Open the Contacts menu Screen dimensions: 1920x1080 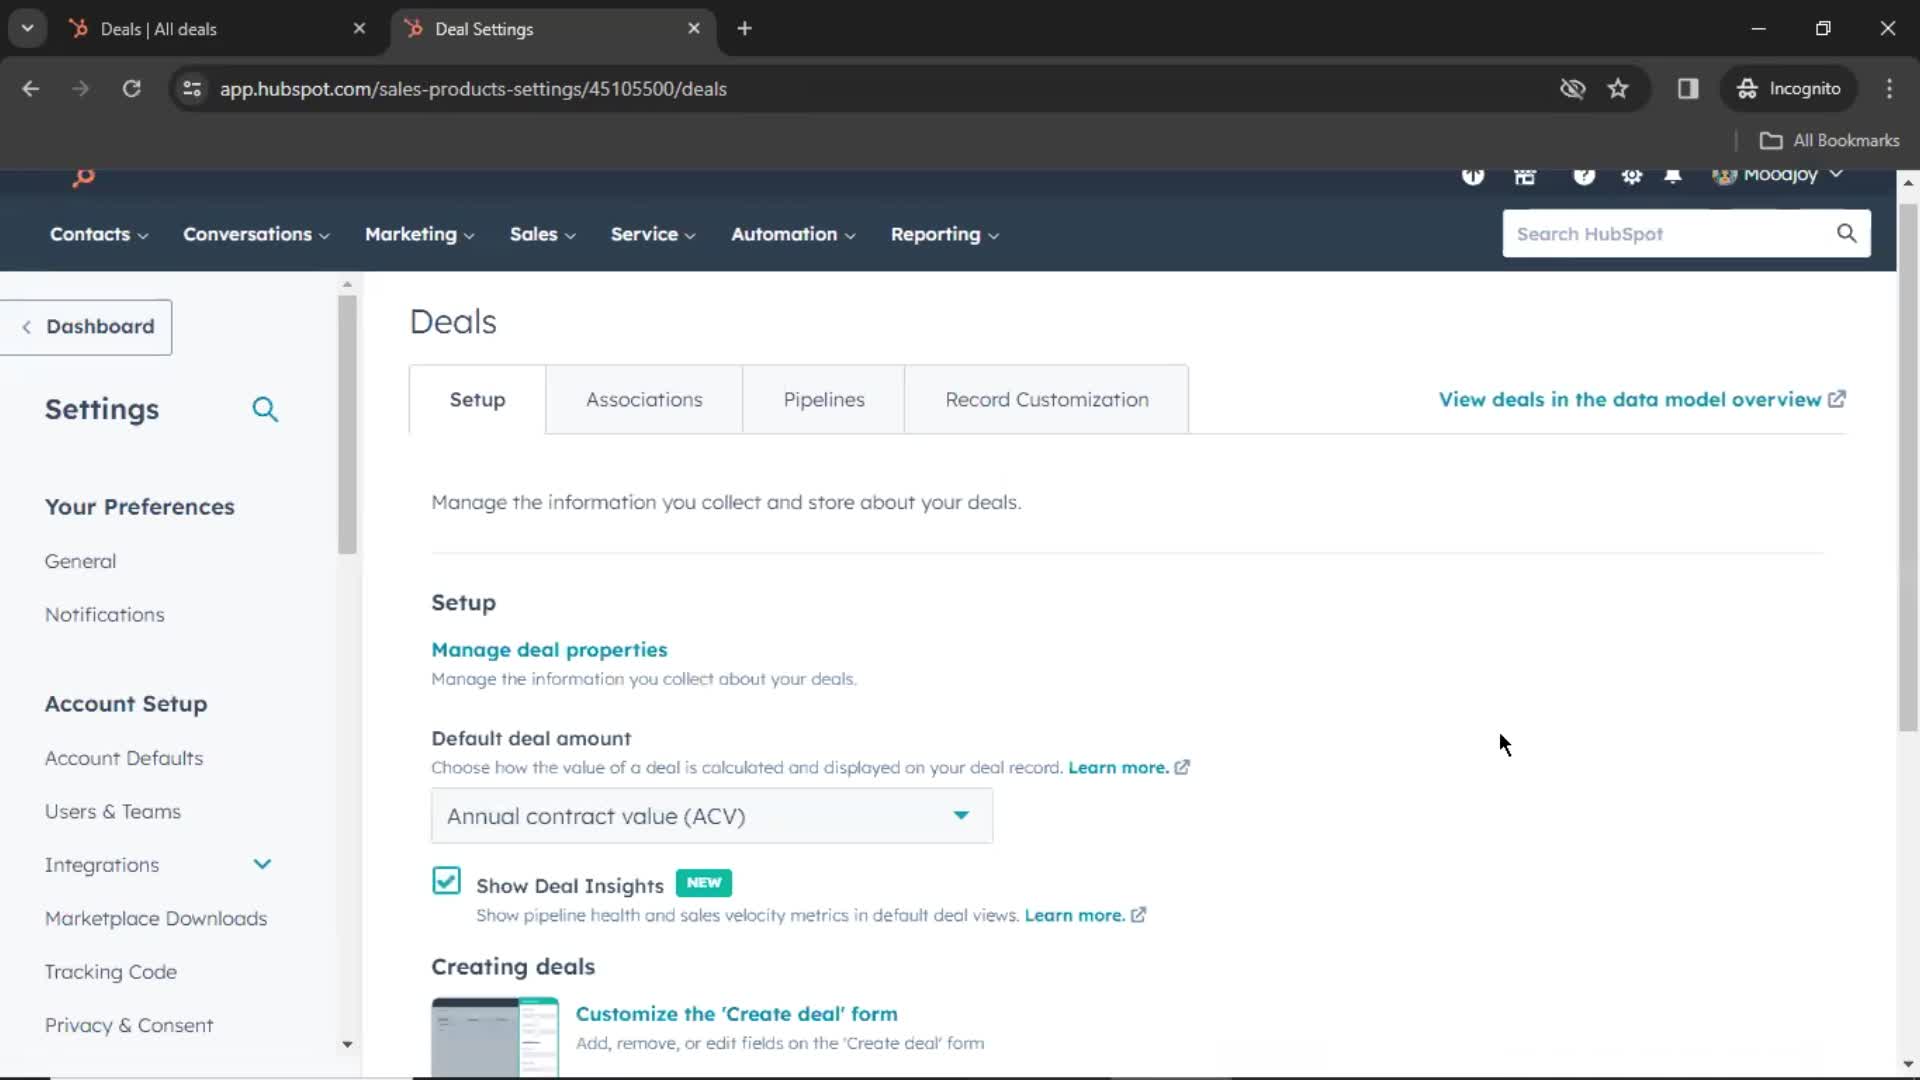click(99, 234)
